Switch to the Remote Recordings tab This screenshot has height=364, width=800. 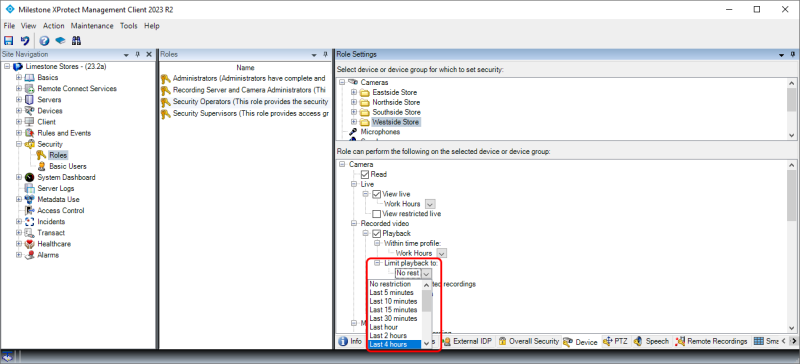click(712, 342)
